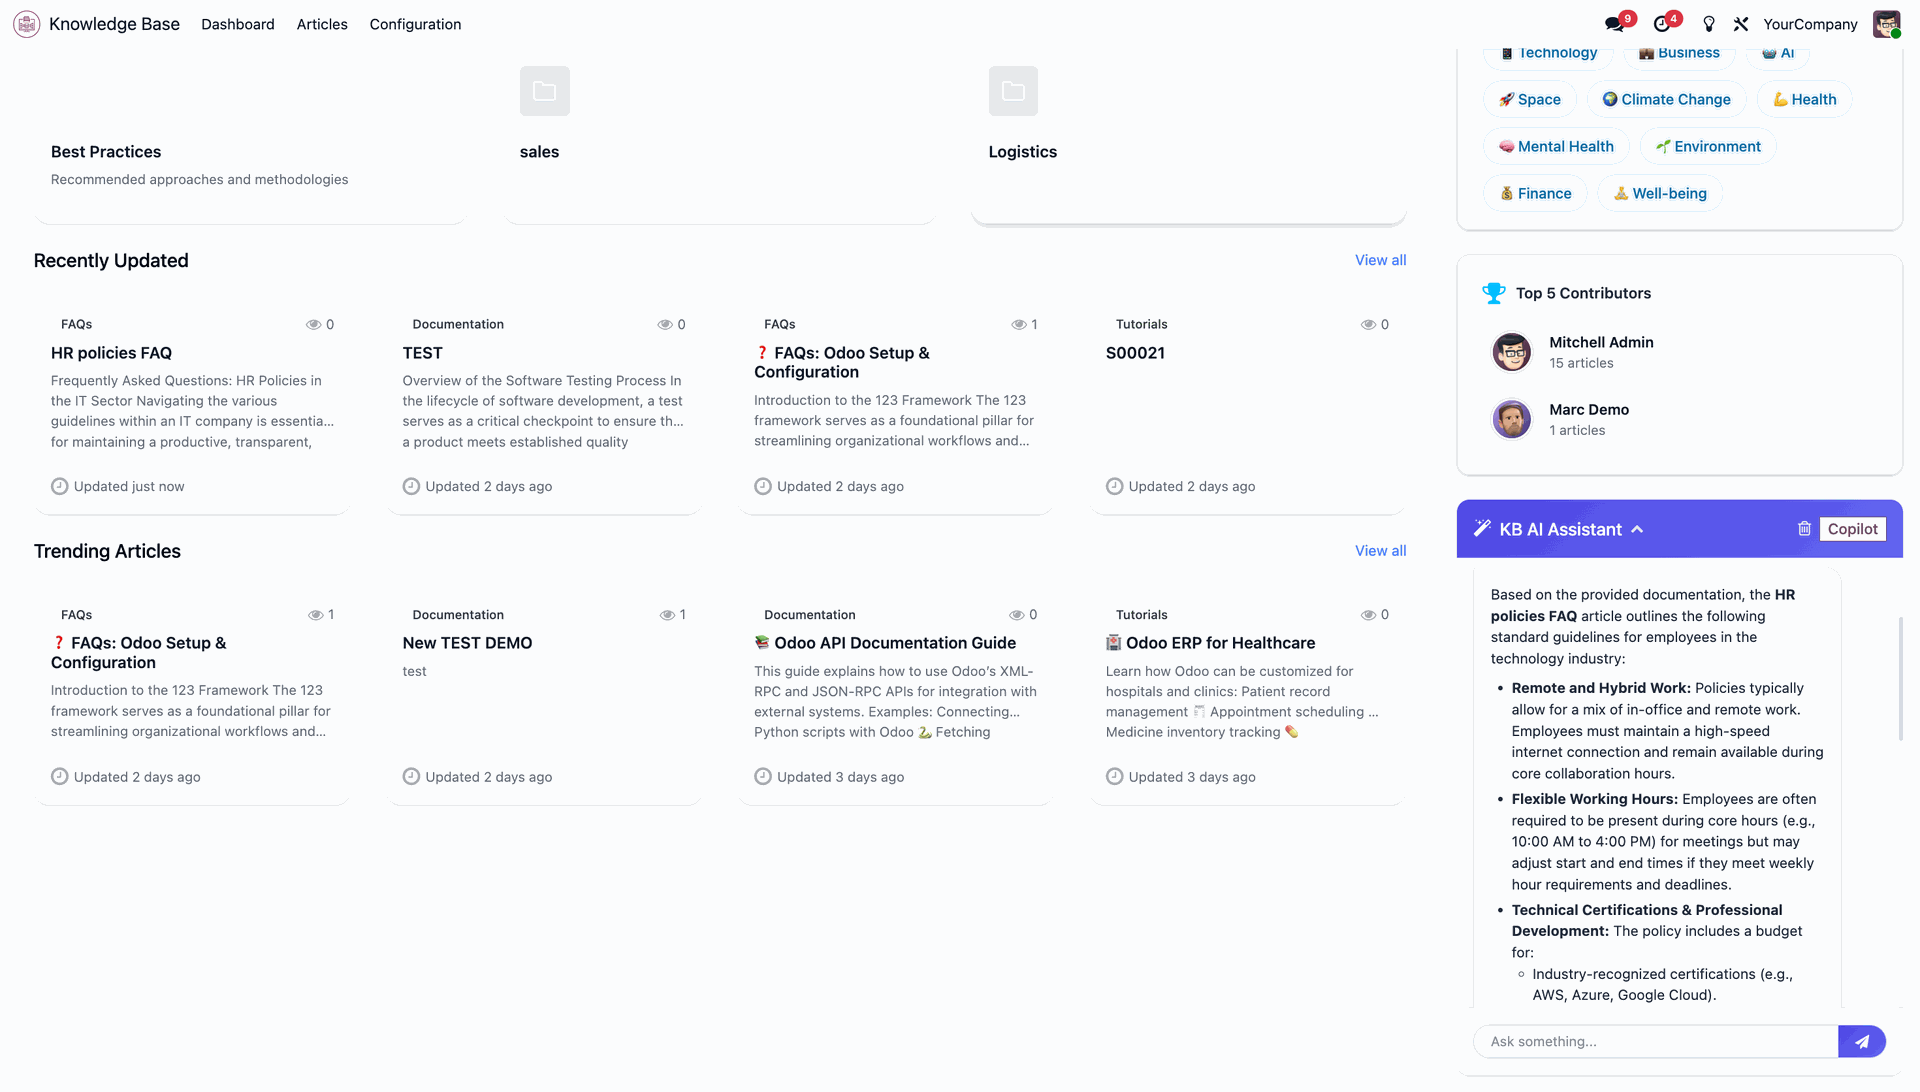
Task: Collapse the KB AI Assistant panel
Action: (1637, 529)
